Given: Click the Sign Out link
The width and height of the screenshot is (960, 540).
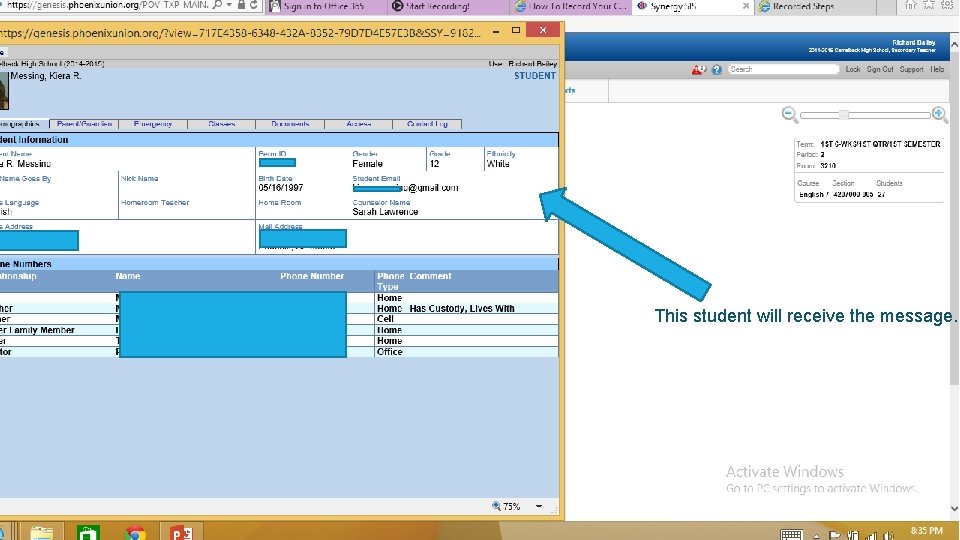Looking at the screenshot, I should [880, 69].
